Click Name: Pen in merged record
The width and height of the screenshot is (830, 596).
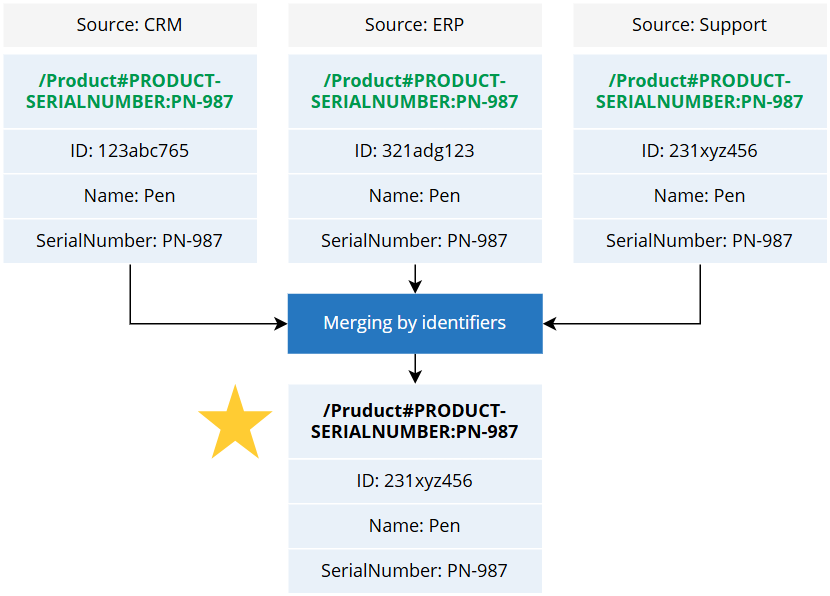point(415,526)
